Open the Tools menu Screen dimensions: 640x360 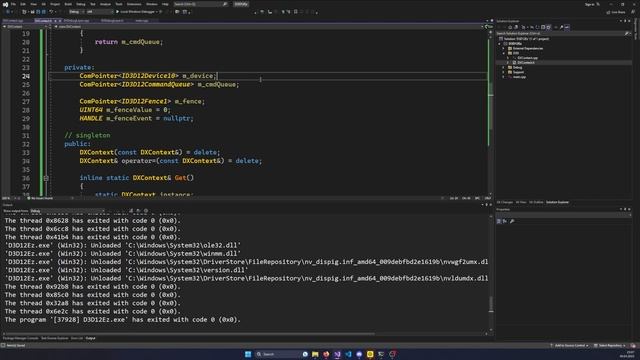[x=118, y=4]
